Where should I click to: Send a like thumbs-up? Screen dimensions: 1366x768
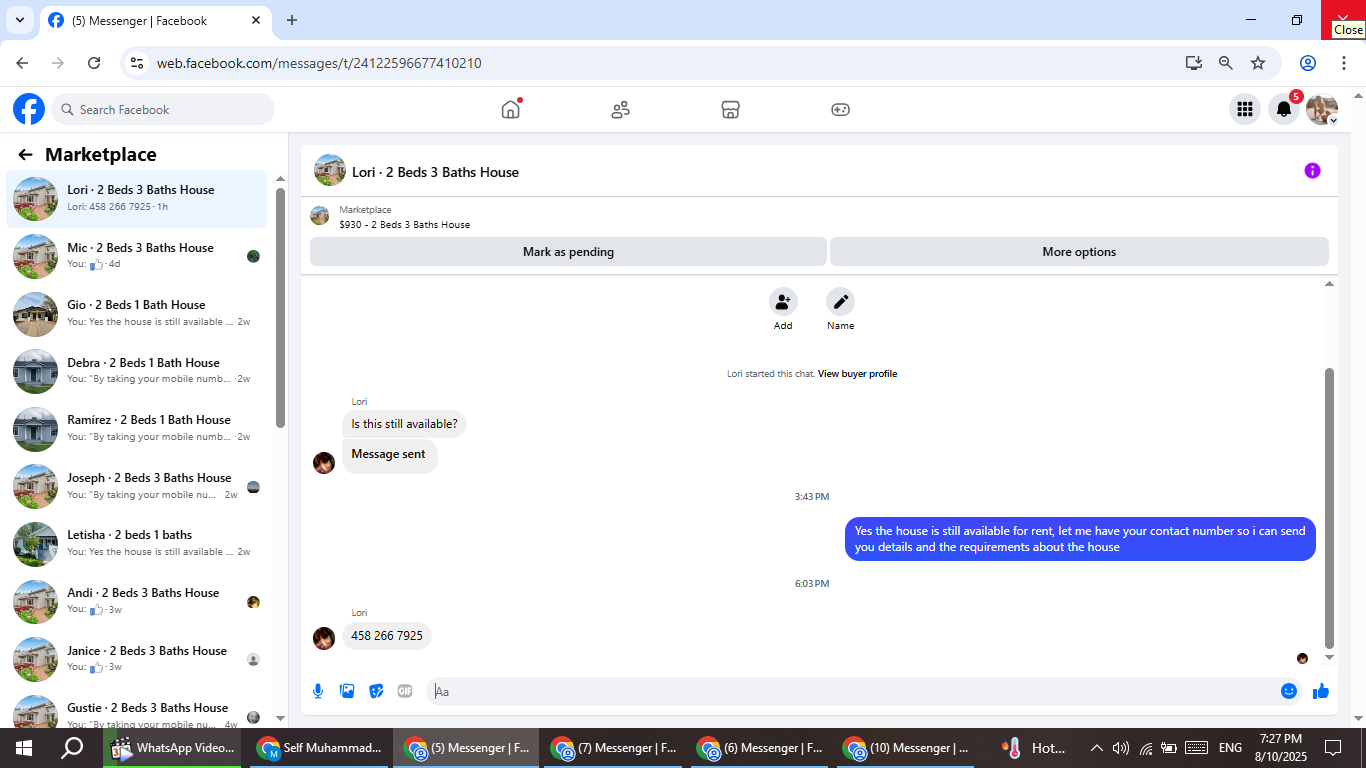click(x=1321, y=691)
